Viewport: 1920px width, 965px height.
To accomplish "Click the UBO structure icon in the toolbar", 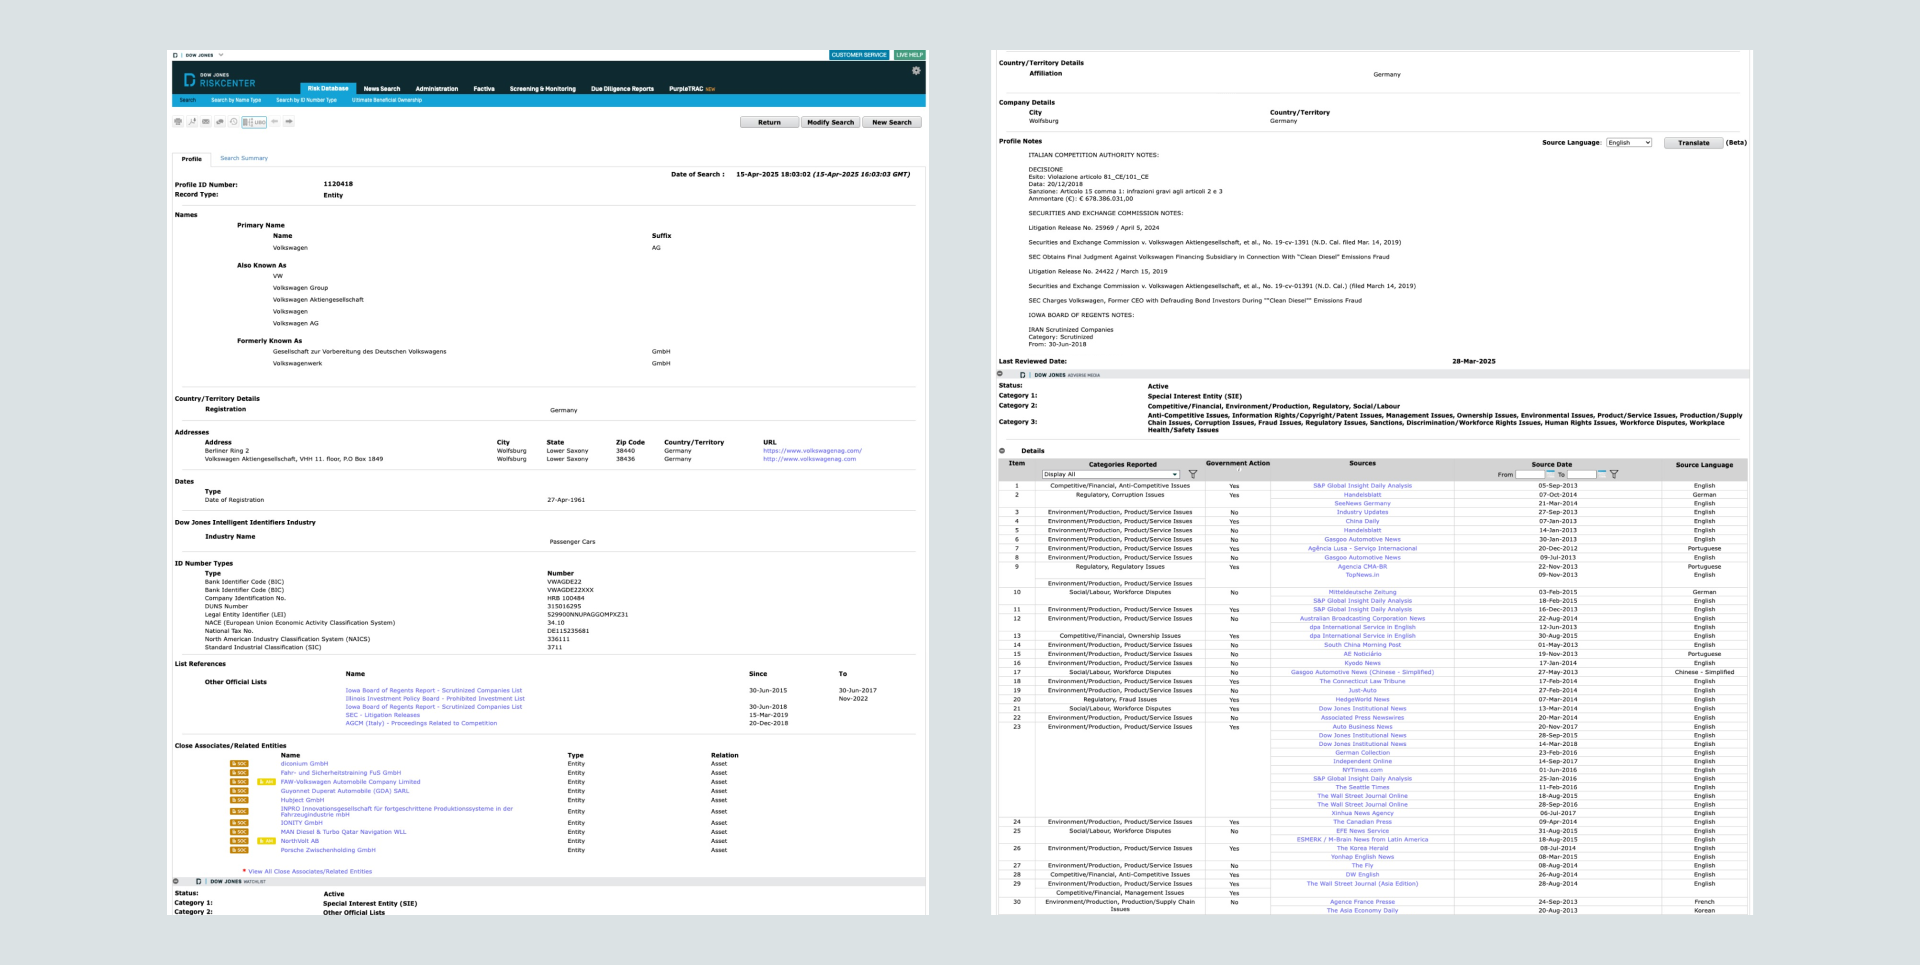I will [x=254, y=122].
